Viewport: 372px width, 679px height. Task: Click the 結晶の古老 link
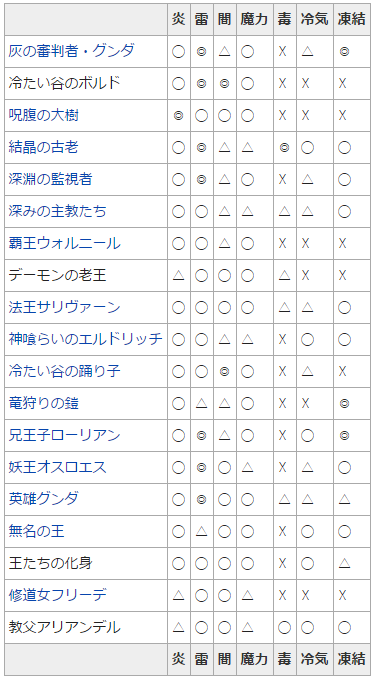tap(43, 147)
